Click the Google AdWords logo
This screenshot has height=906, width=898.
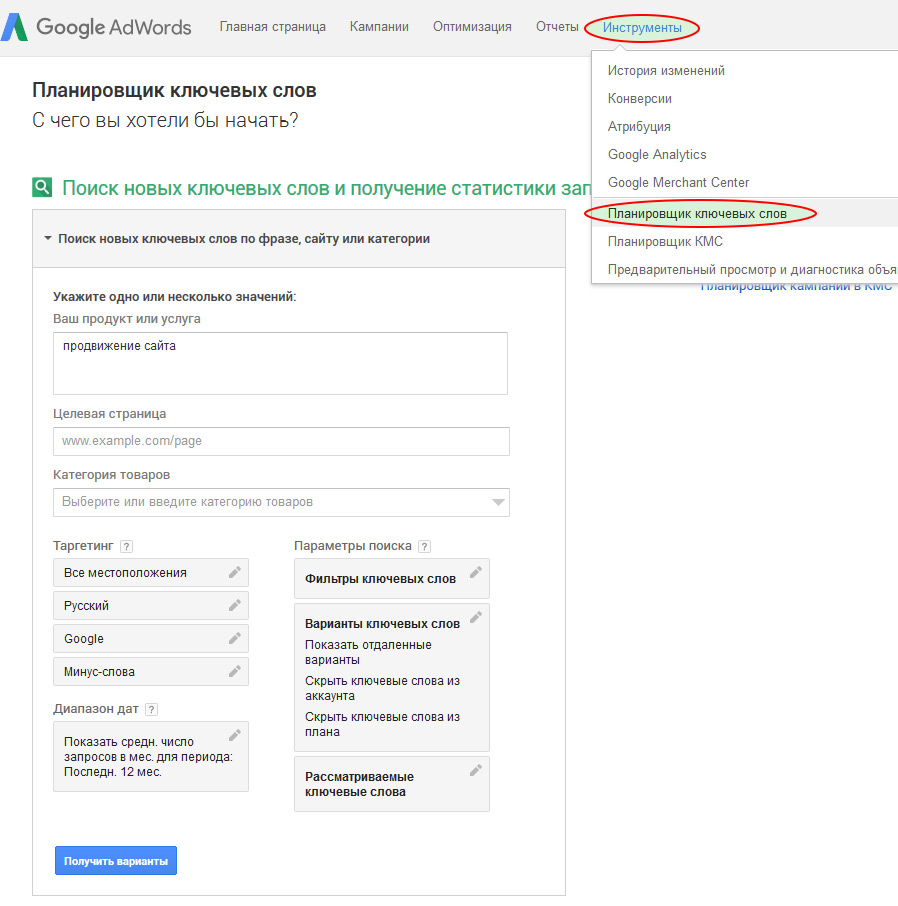click(96, 27)
